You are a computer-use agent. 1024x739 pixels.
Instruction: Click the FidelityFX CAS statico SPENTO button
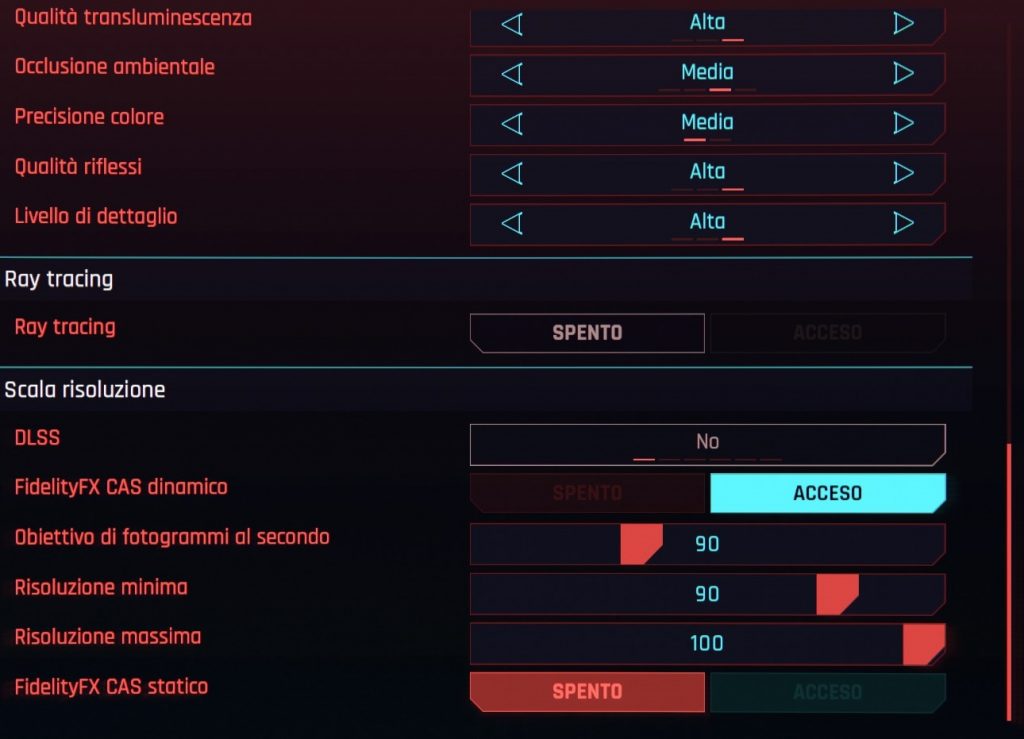587,692
